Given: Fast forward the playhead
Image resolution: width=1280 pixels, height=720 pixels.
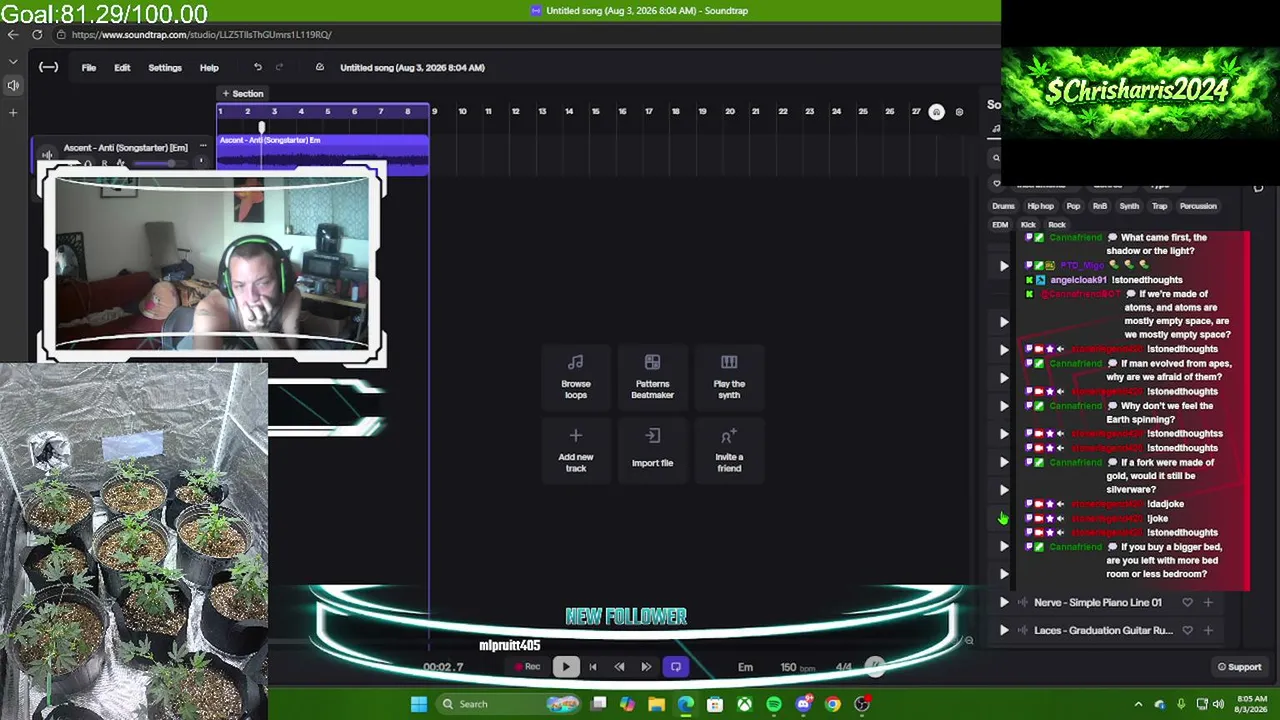Looking at the screenshot, I should [646, 667].
